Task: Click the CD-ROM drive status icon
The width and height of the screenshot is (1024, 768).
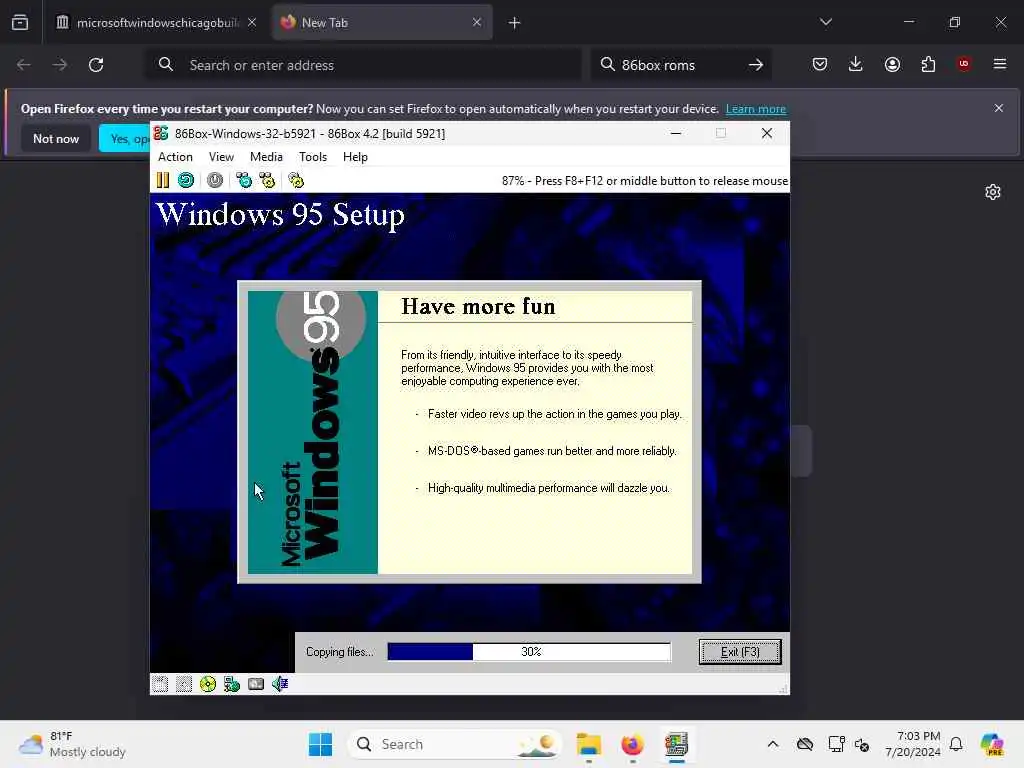Action: 208,684
